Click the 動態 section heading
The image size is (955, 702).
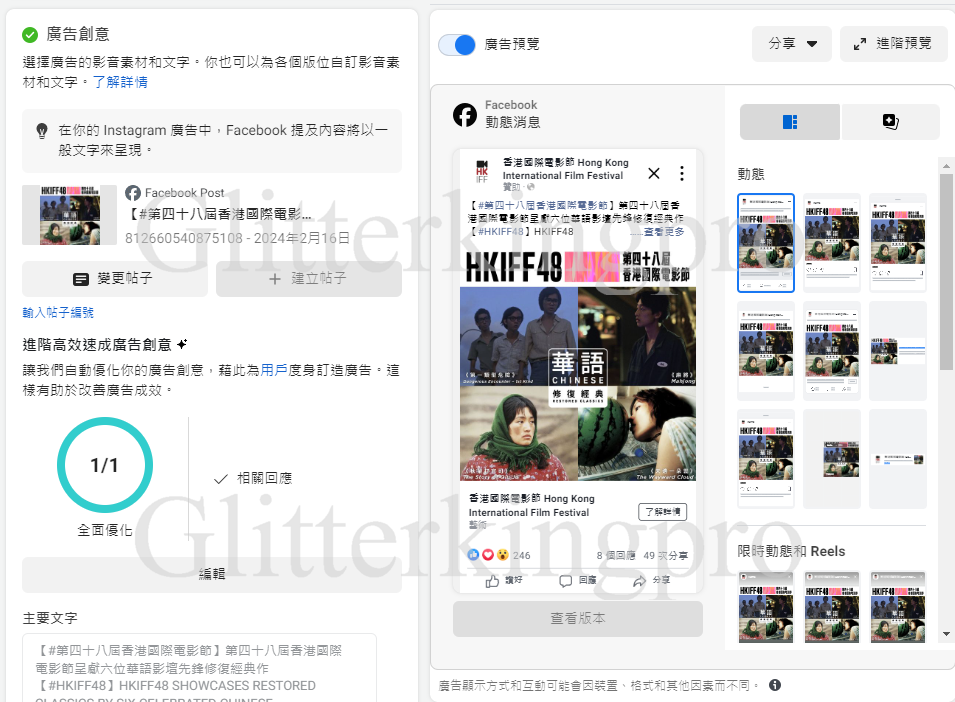pos(750,174)
